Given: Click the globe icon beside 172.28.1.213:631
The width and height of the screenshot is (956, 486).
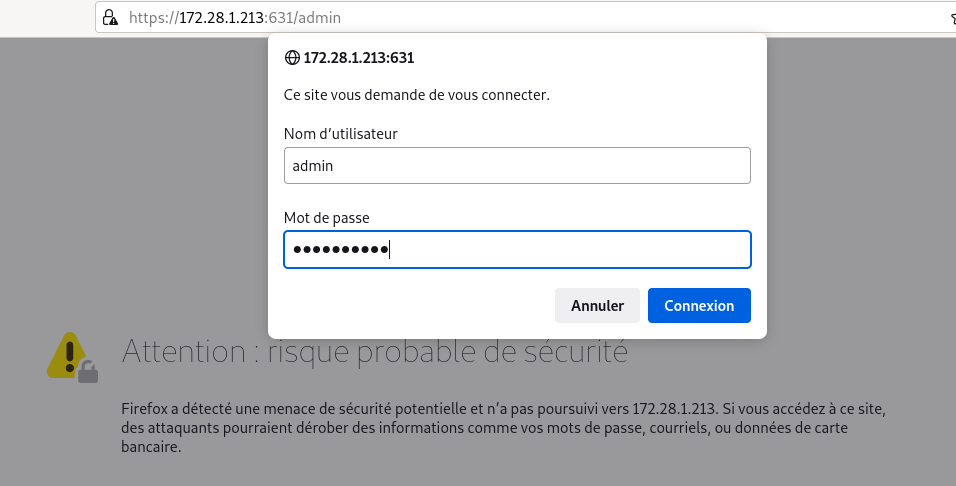Looking at the screenshot, I should tap(292, 57).
